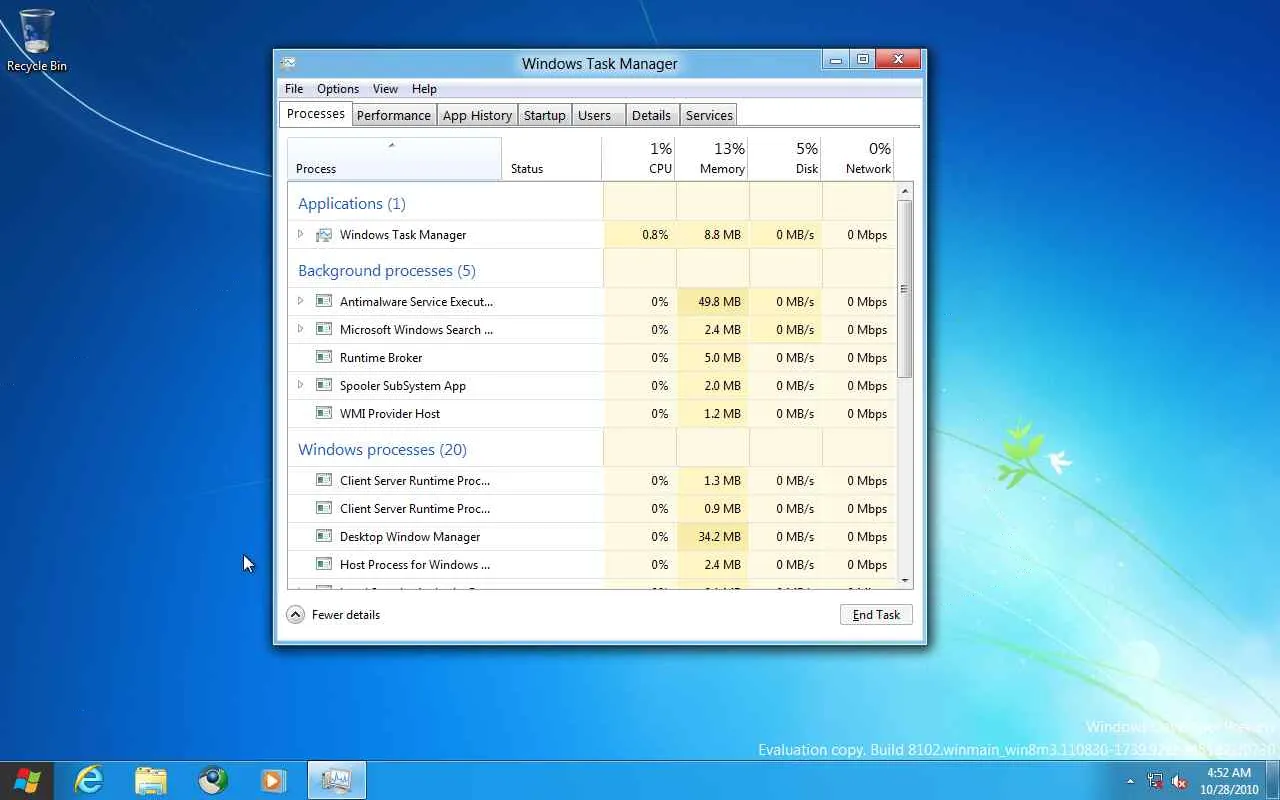Open the Startup tab

[x=545, y=115]
